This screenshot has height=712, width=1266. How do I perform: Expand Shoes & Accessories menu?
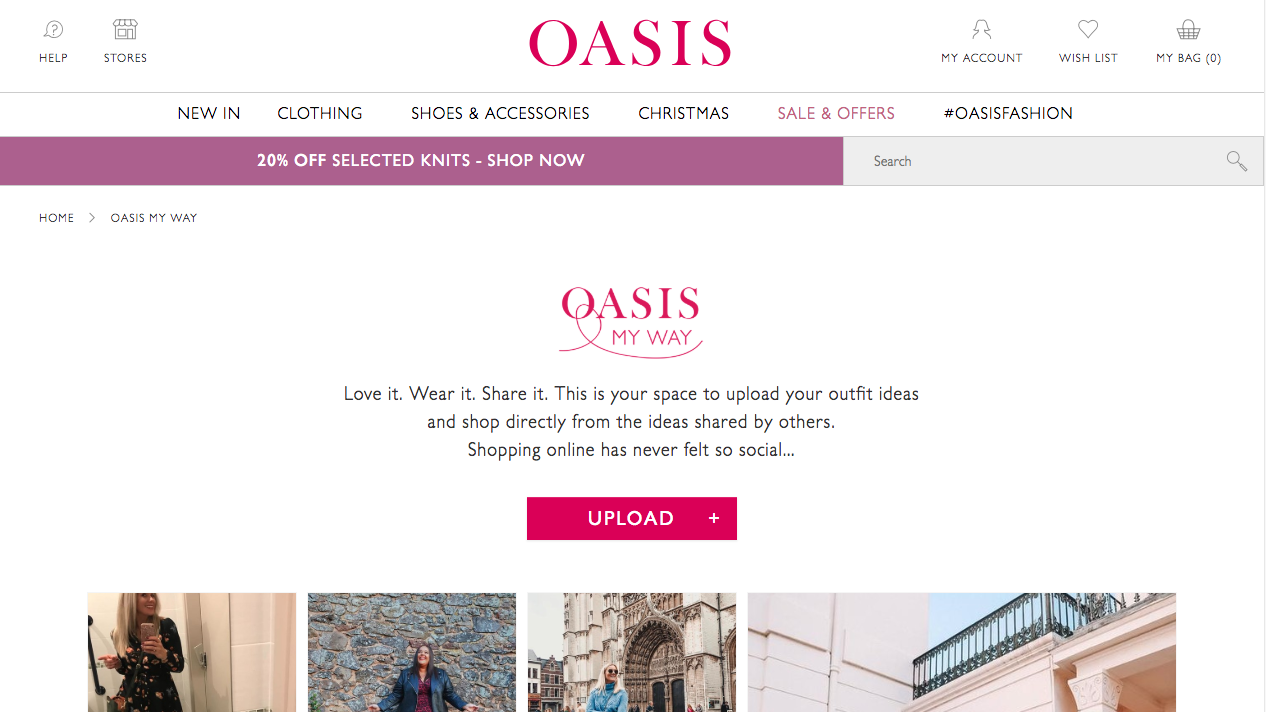click(x=500, y=114)
